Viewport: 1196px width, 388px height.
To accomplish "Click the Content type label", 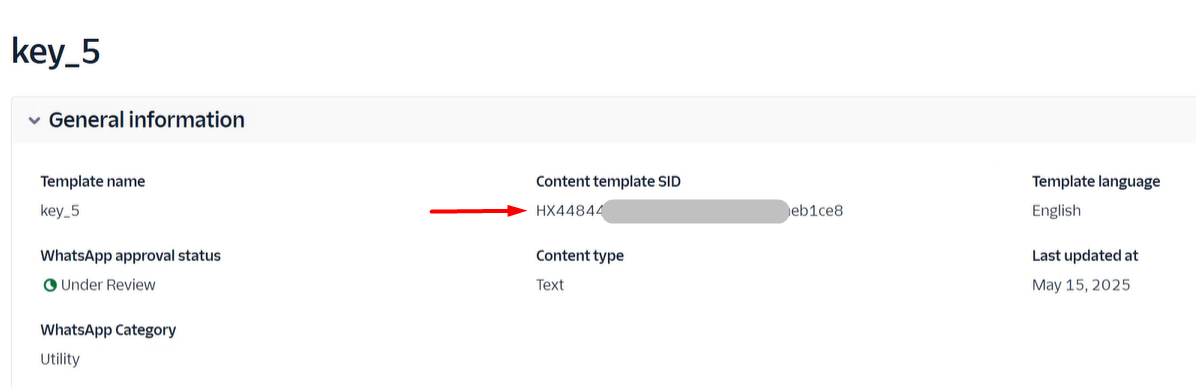I will (580, 255).
